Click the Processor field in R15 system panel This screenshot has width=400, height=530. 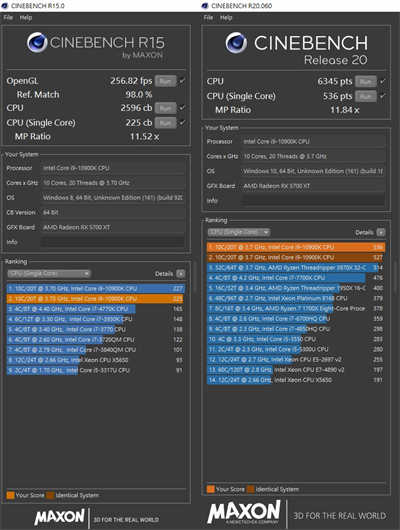click(113, 168)
